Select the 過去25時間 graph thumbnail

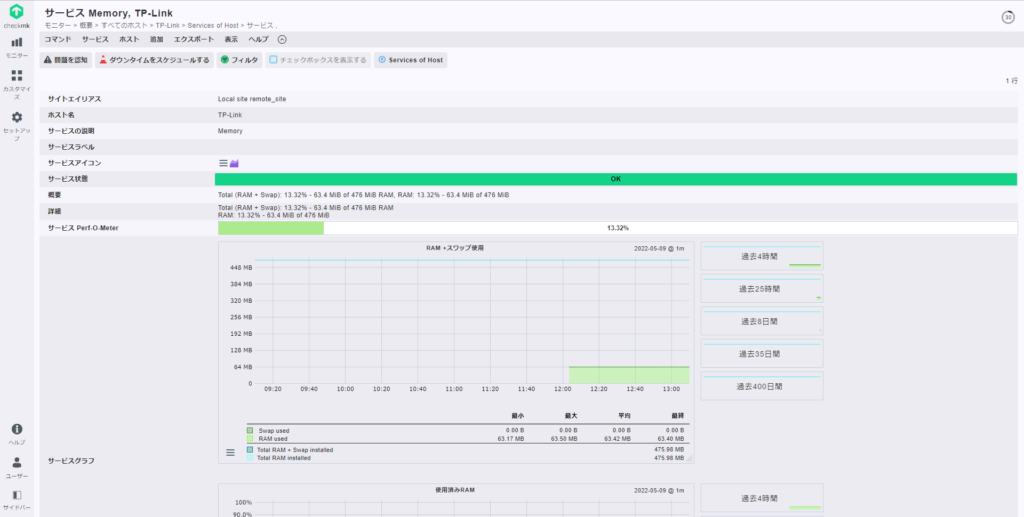(x=761, y=289)
